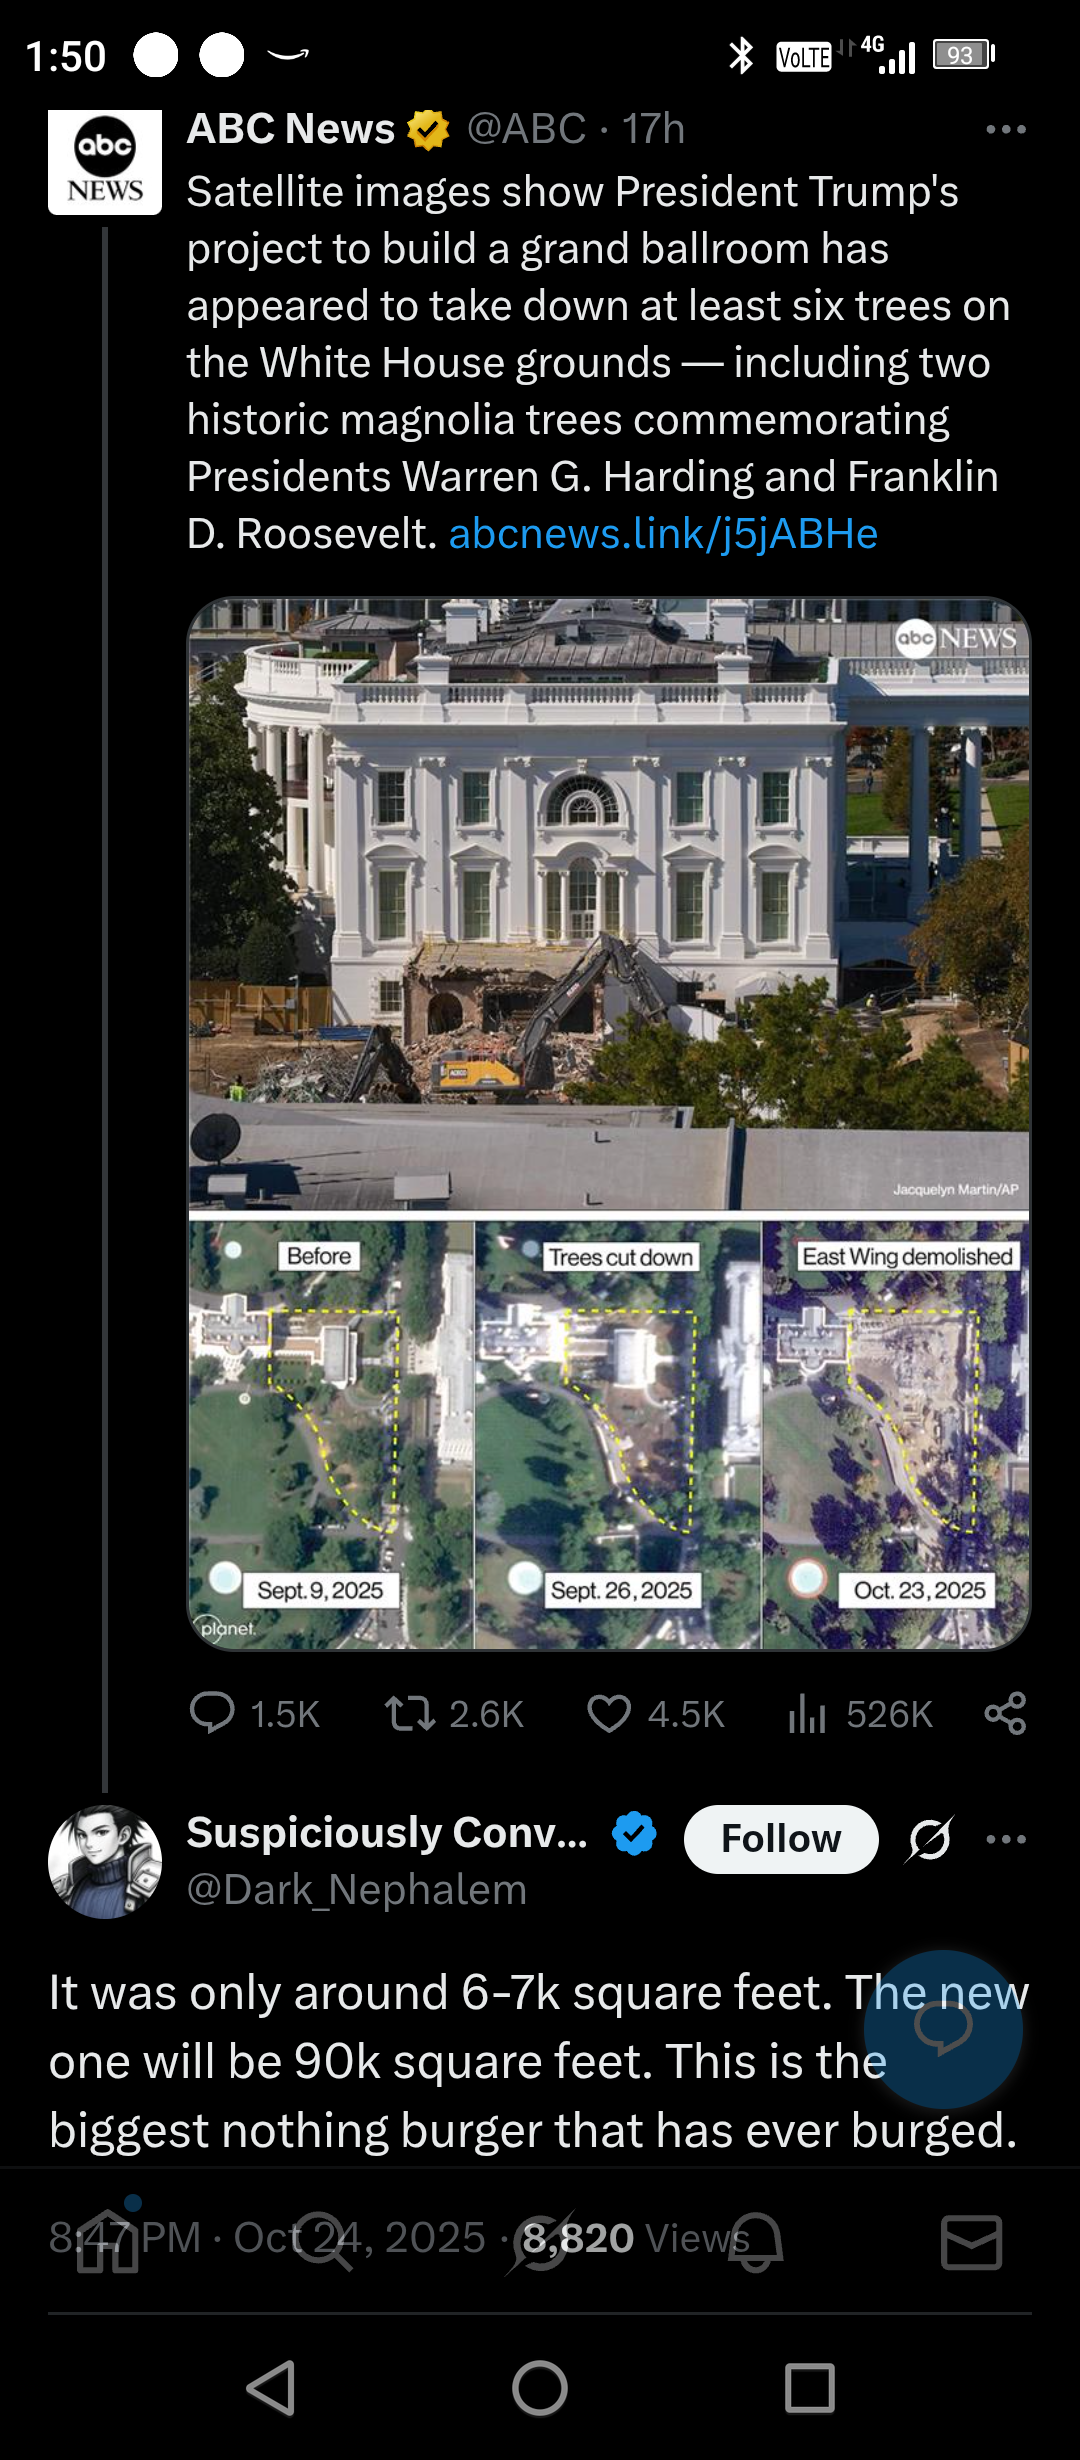The width and height of the screenshot is (1080, 2460).
Task: Open Dark_Nephalem profile avatar
Action: point(105,1861)
